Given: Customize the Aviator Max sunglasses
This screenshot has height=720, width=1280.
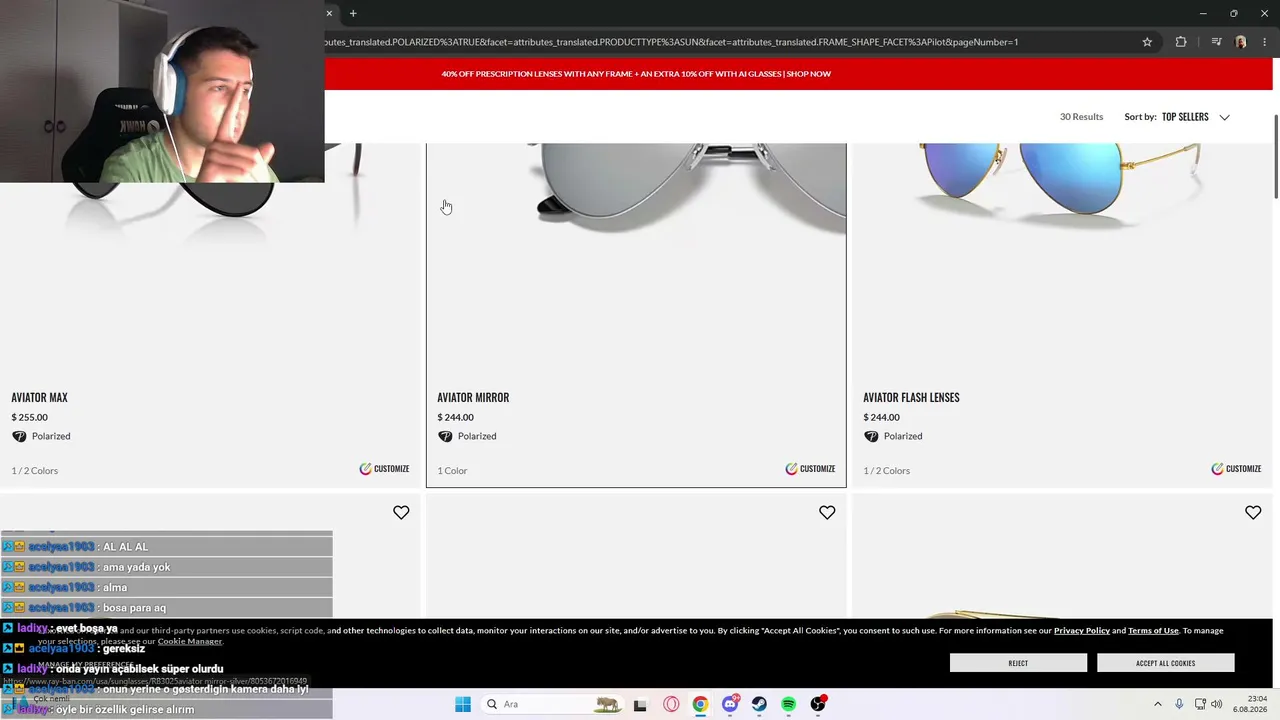Looking at the screenshot, I should pos(384,469).
